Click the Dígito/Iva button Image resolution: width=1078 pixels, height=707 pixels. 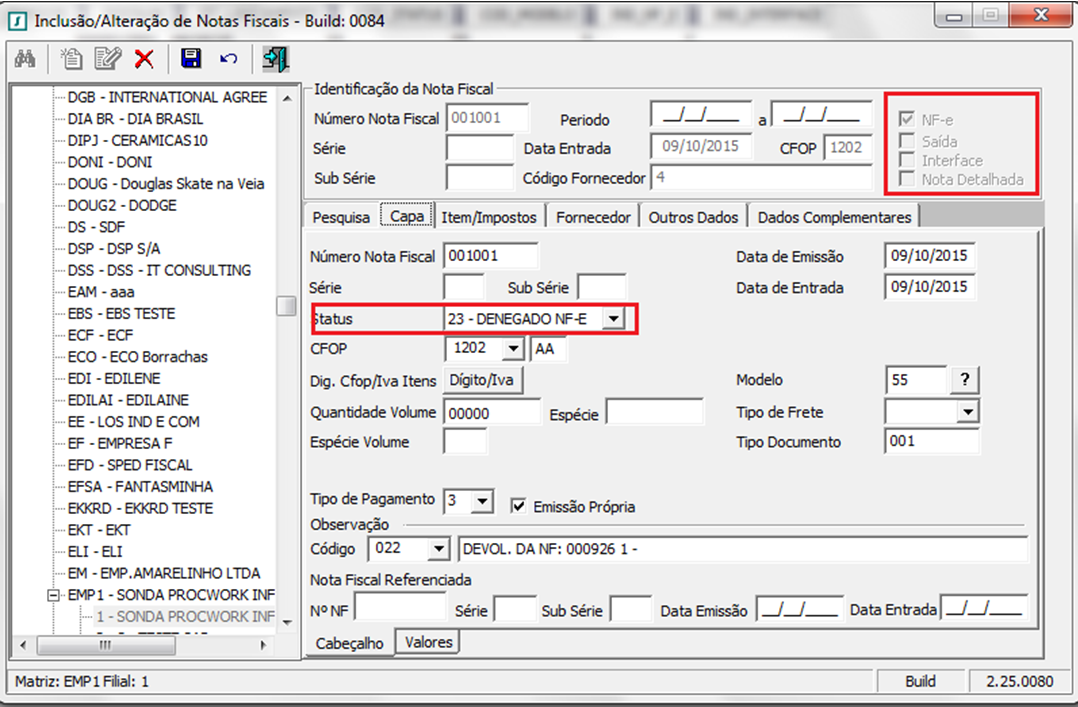(x=481, y=380)
